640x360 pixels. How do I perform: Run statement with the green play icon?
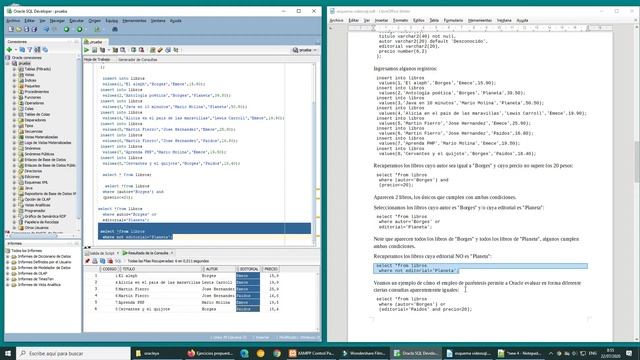tap(87, 50)
